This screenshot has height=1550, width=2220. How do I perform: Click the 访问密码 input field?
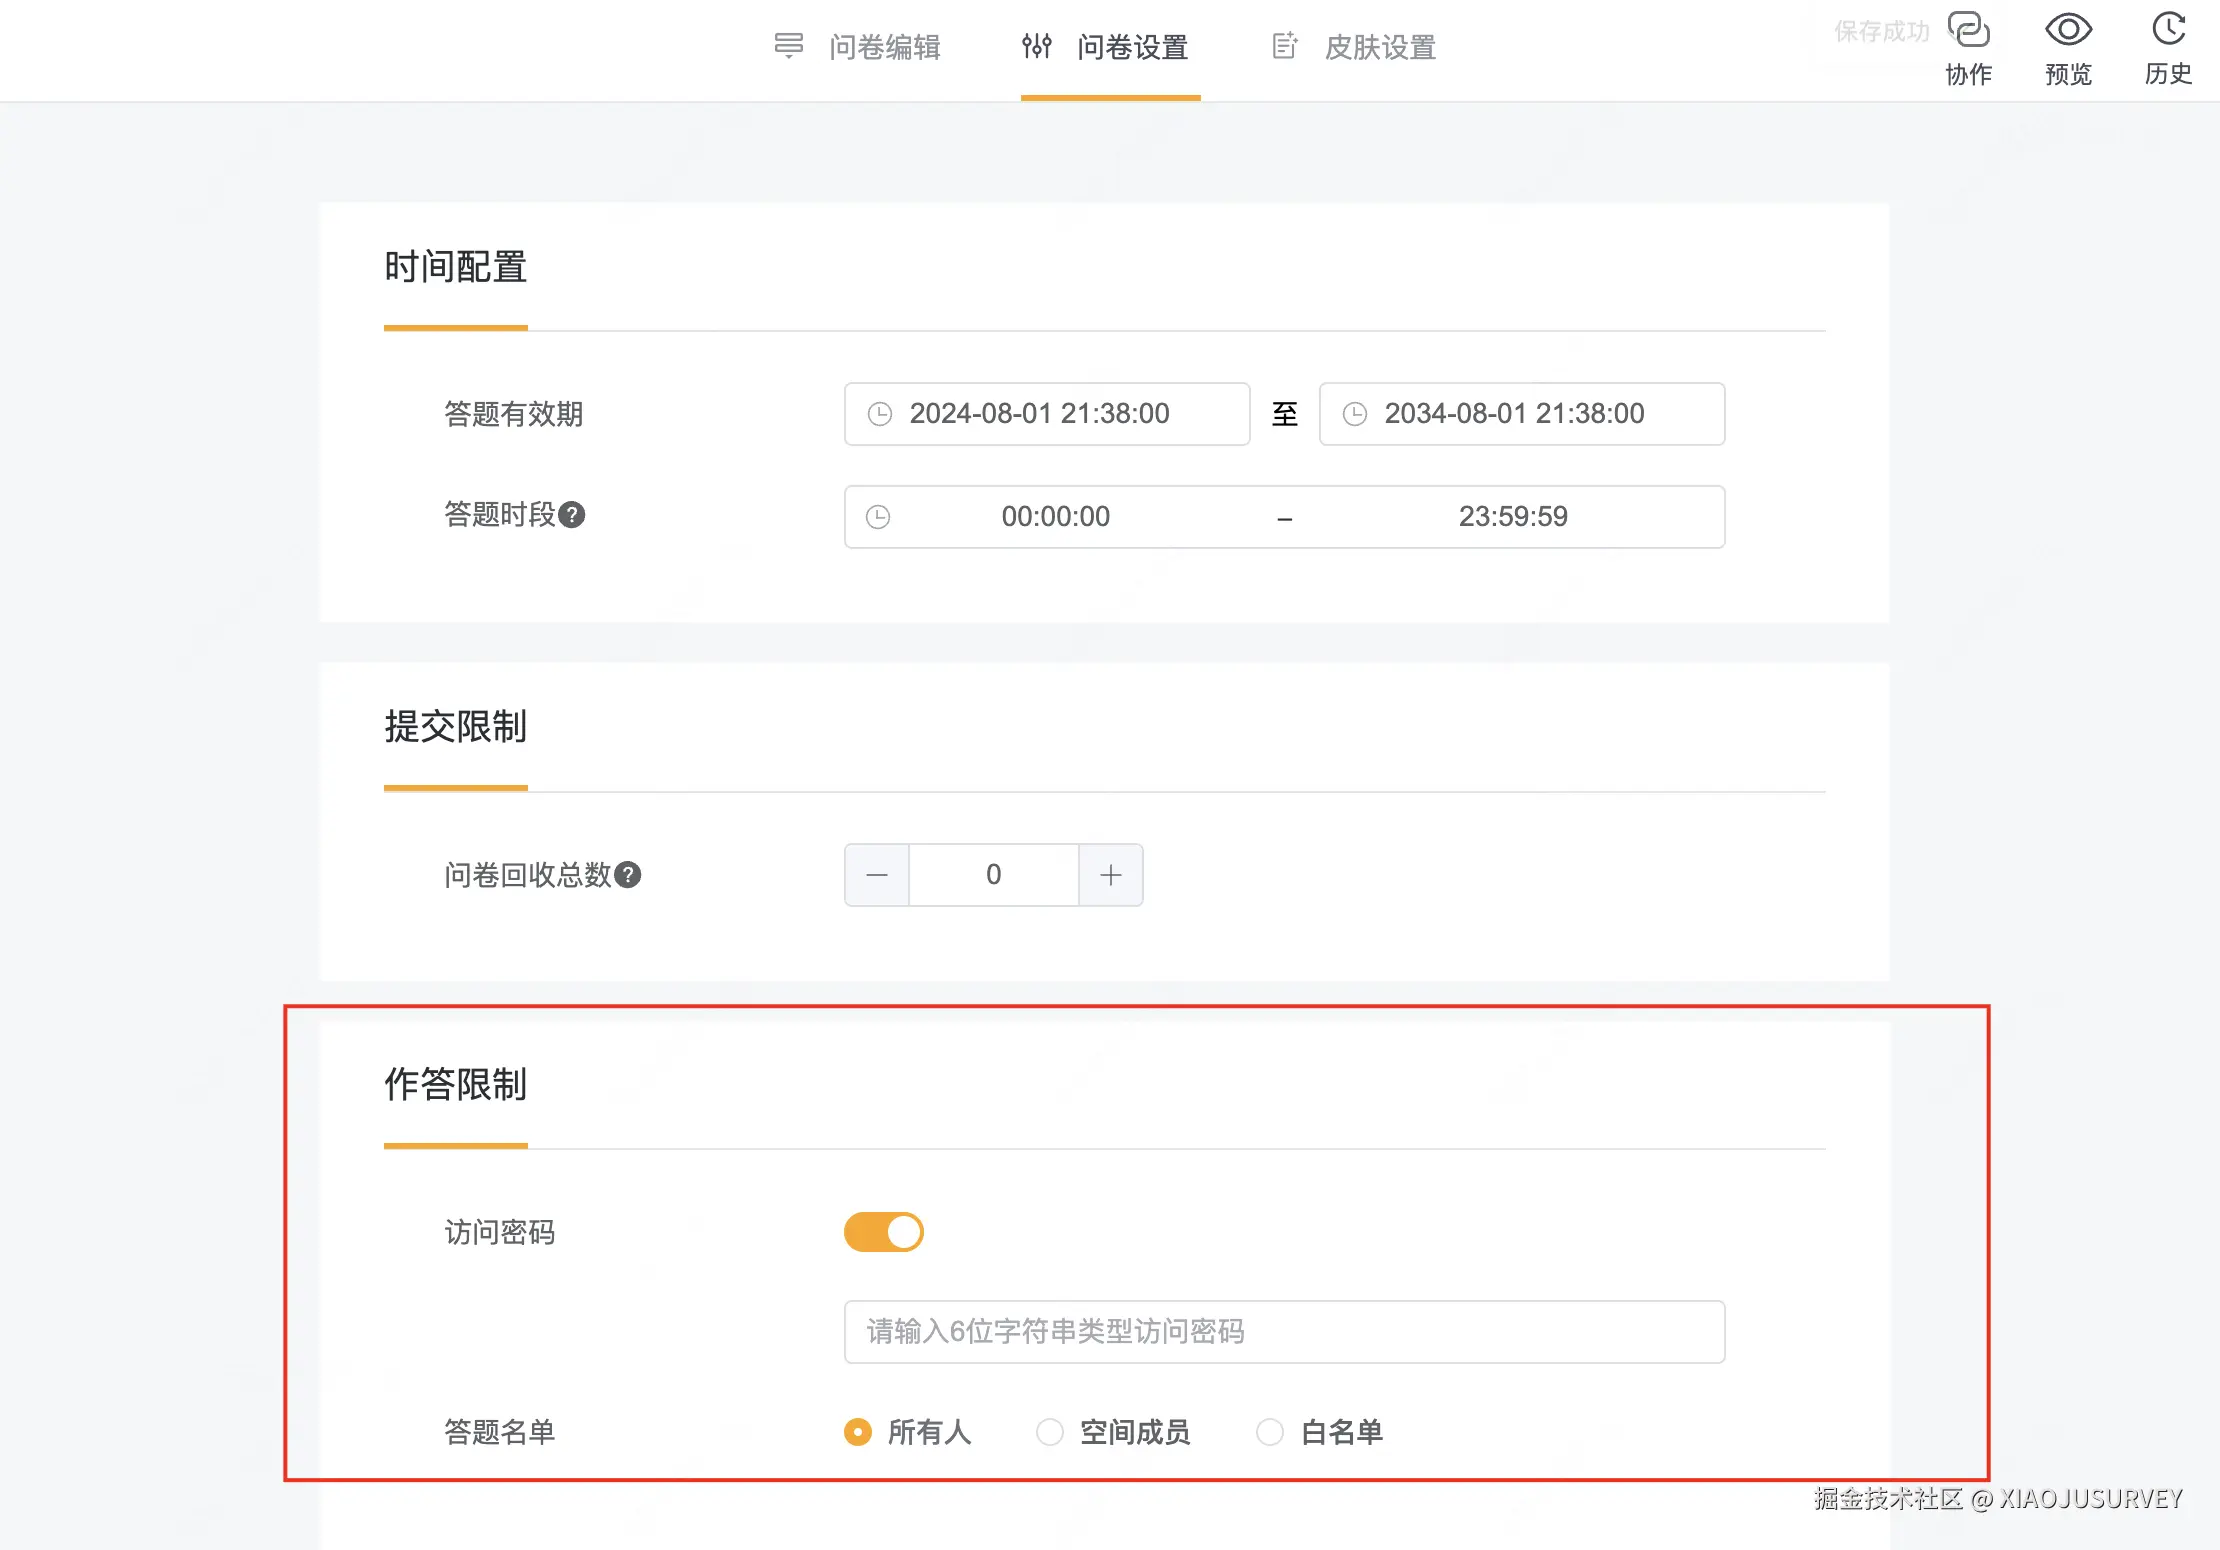click(1284, 1332)
